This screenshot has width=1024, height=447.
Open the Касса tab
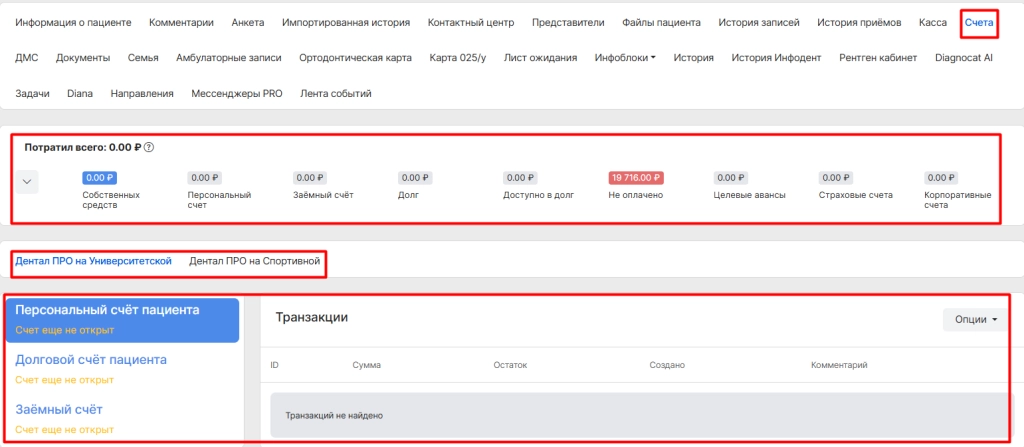933,22
